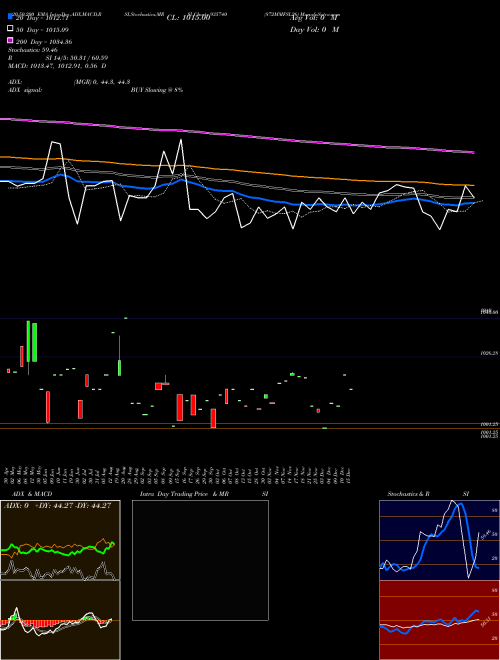Click the MACD values line

(x=57, y=66)
